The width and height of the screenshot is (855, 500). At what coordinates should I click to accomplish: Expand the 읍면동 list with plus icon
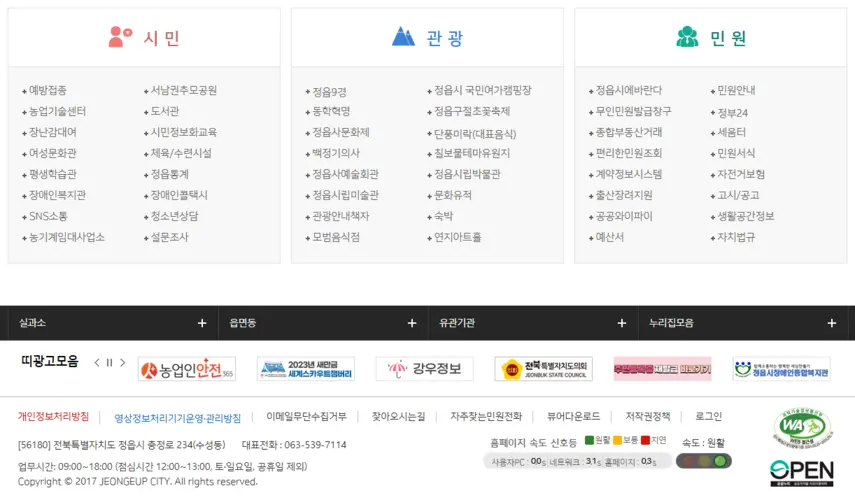(412, 323)
